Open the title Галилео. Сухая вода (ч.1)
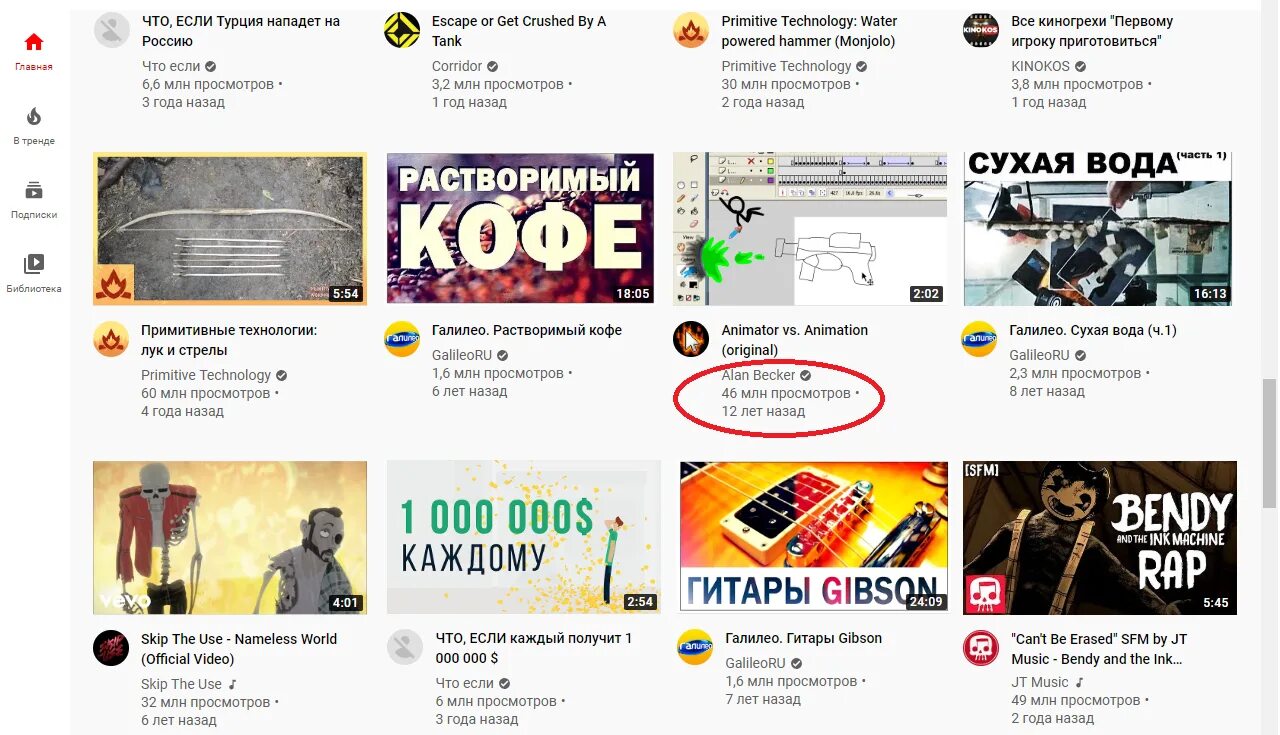This screenshot has width=1280, height=735. click(x=1093, y=330)
